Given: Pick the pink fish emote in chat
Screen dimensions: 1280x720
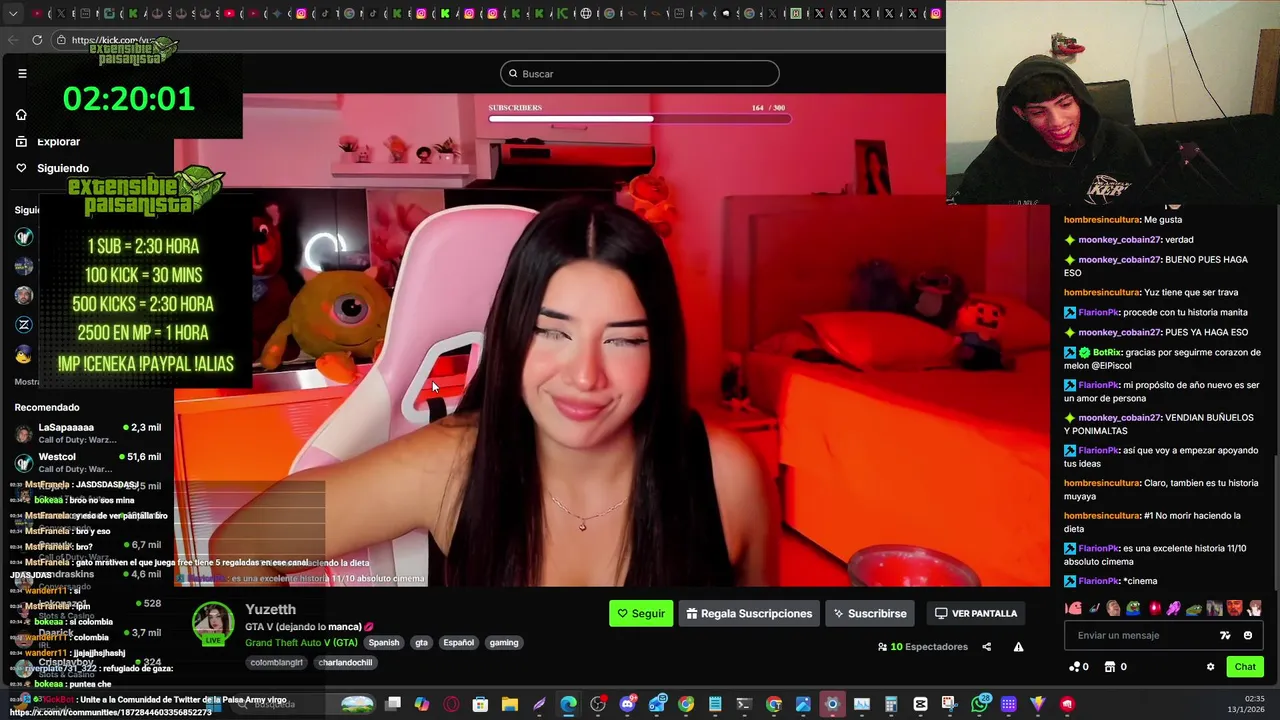Looking at the screenshot, I should click(x=1074, y=608).
